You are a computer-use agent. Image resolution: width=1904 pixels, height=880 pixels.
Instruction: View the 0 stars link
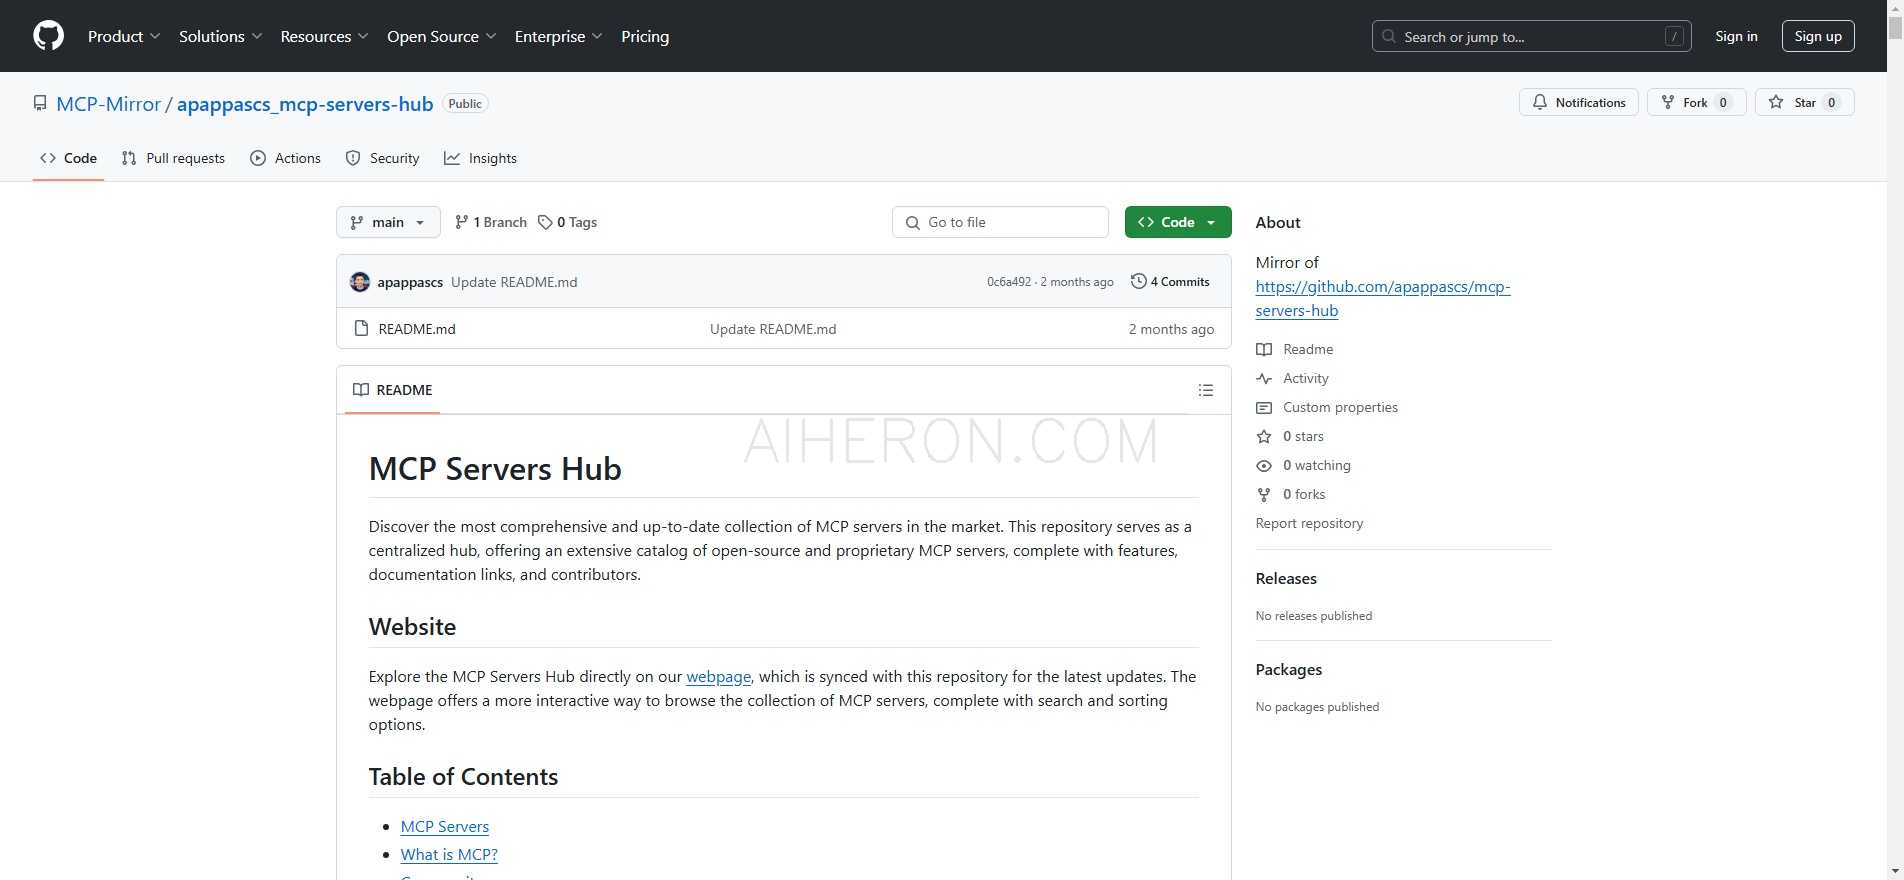coord(1303,436)
